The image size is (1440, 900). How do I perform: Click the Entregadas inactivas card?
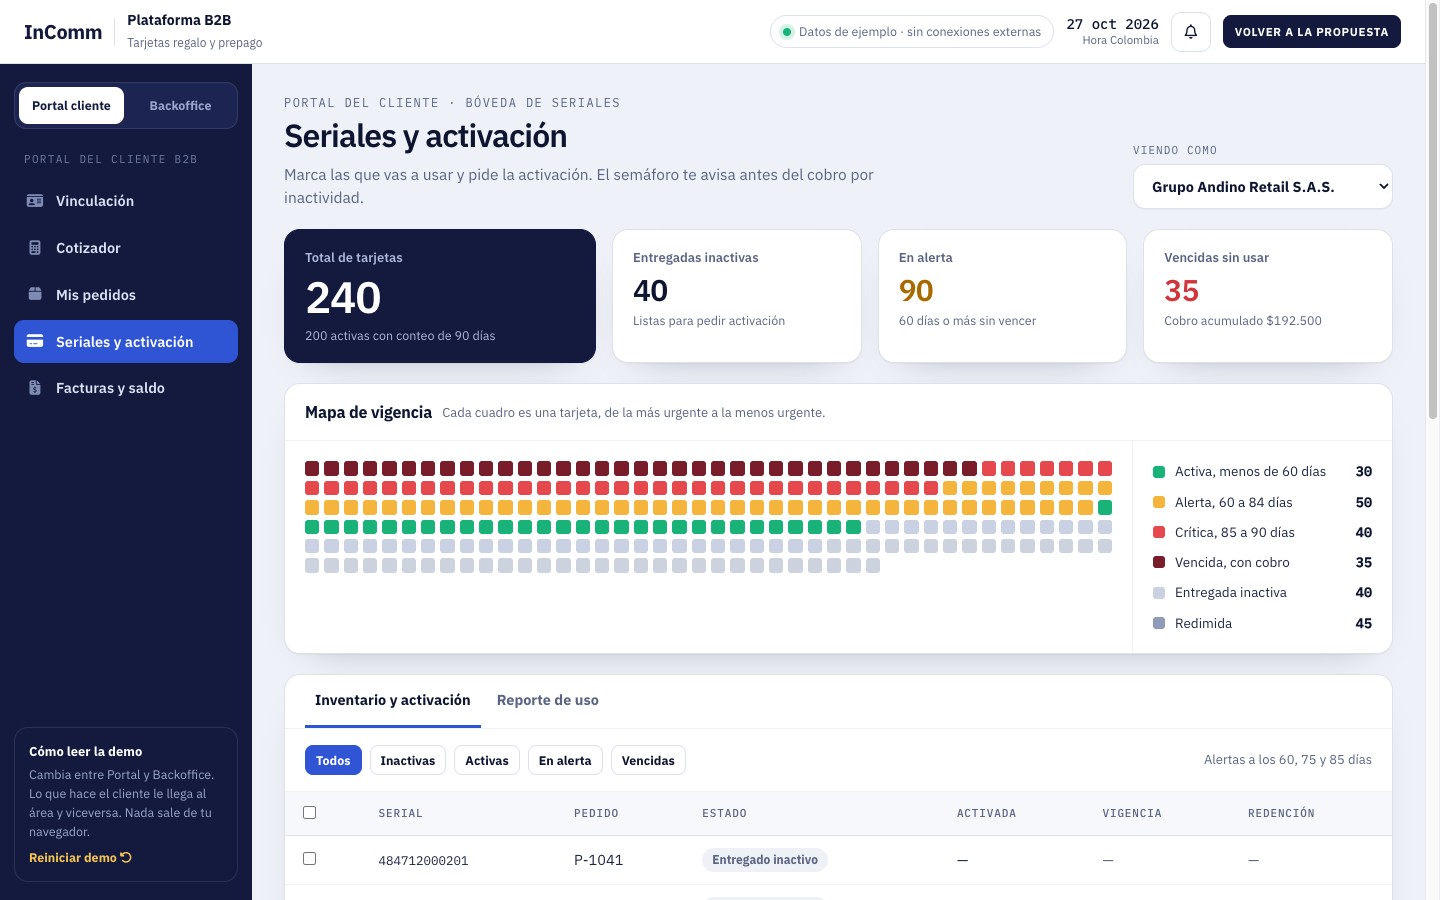coord(737,296)
